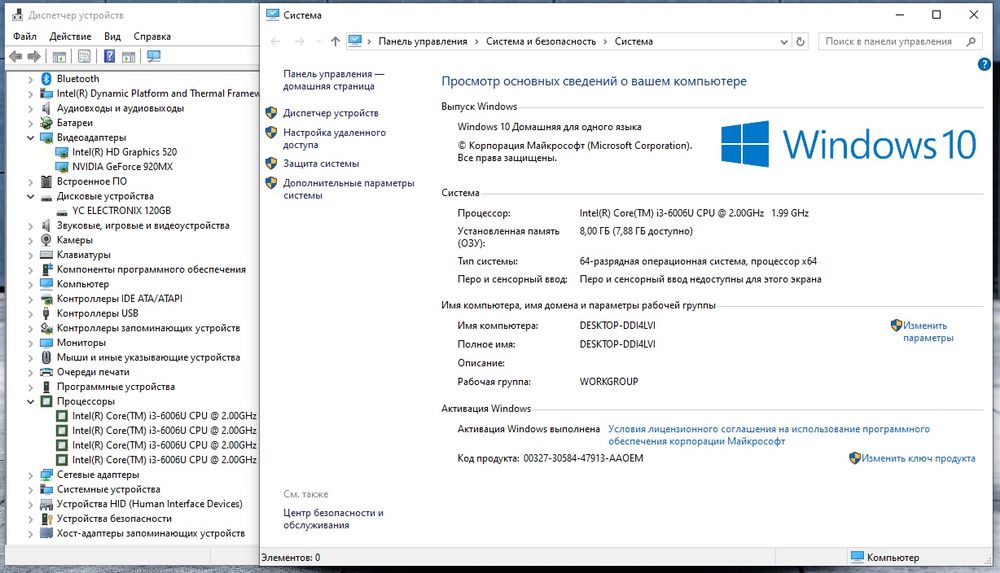This screenshot has width=1000, height=573.
Task: Select Компоненты программного обеспечения row
Action: [151, 269]
